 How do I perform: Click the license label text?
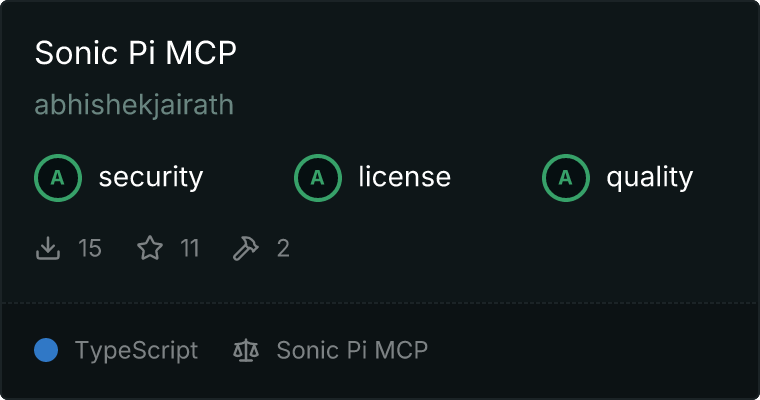[405, 176]
